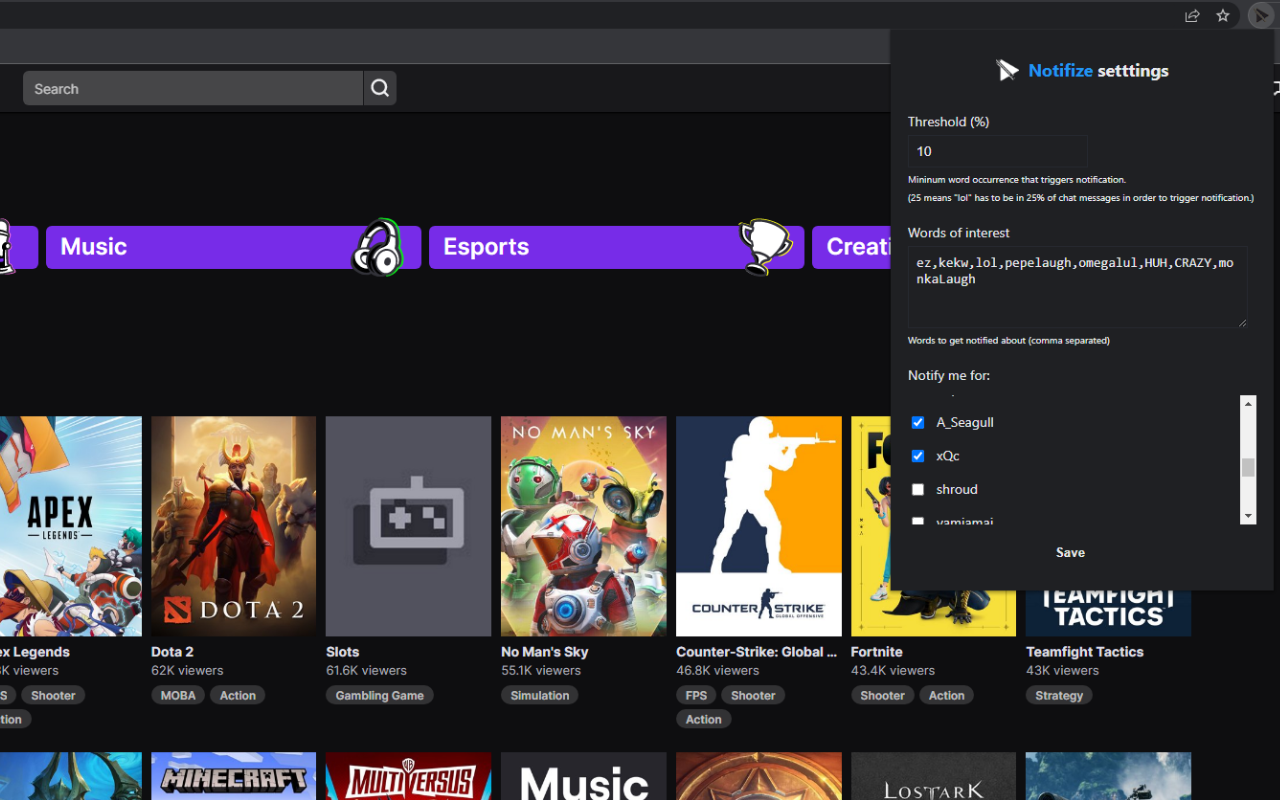Click the Slots title link
This screenshot has height=800, width=1280.
pos(342,651)
